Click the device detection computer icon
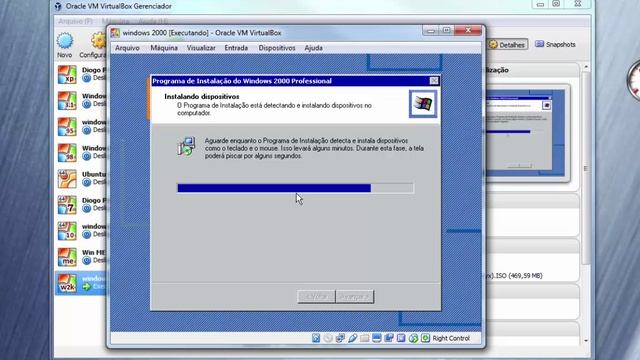The height and width of the screenshot is (360, 640). [x=187, y=146]
